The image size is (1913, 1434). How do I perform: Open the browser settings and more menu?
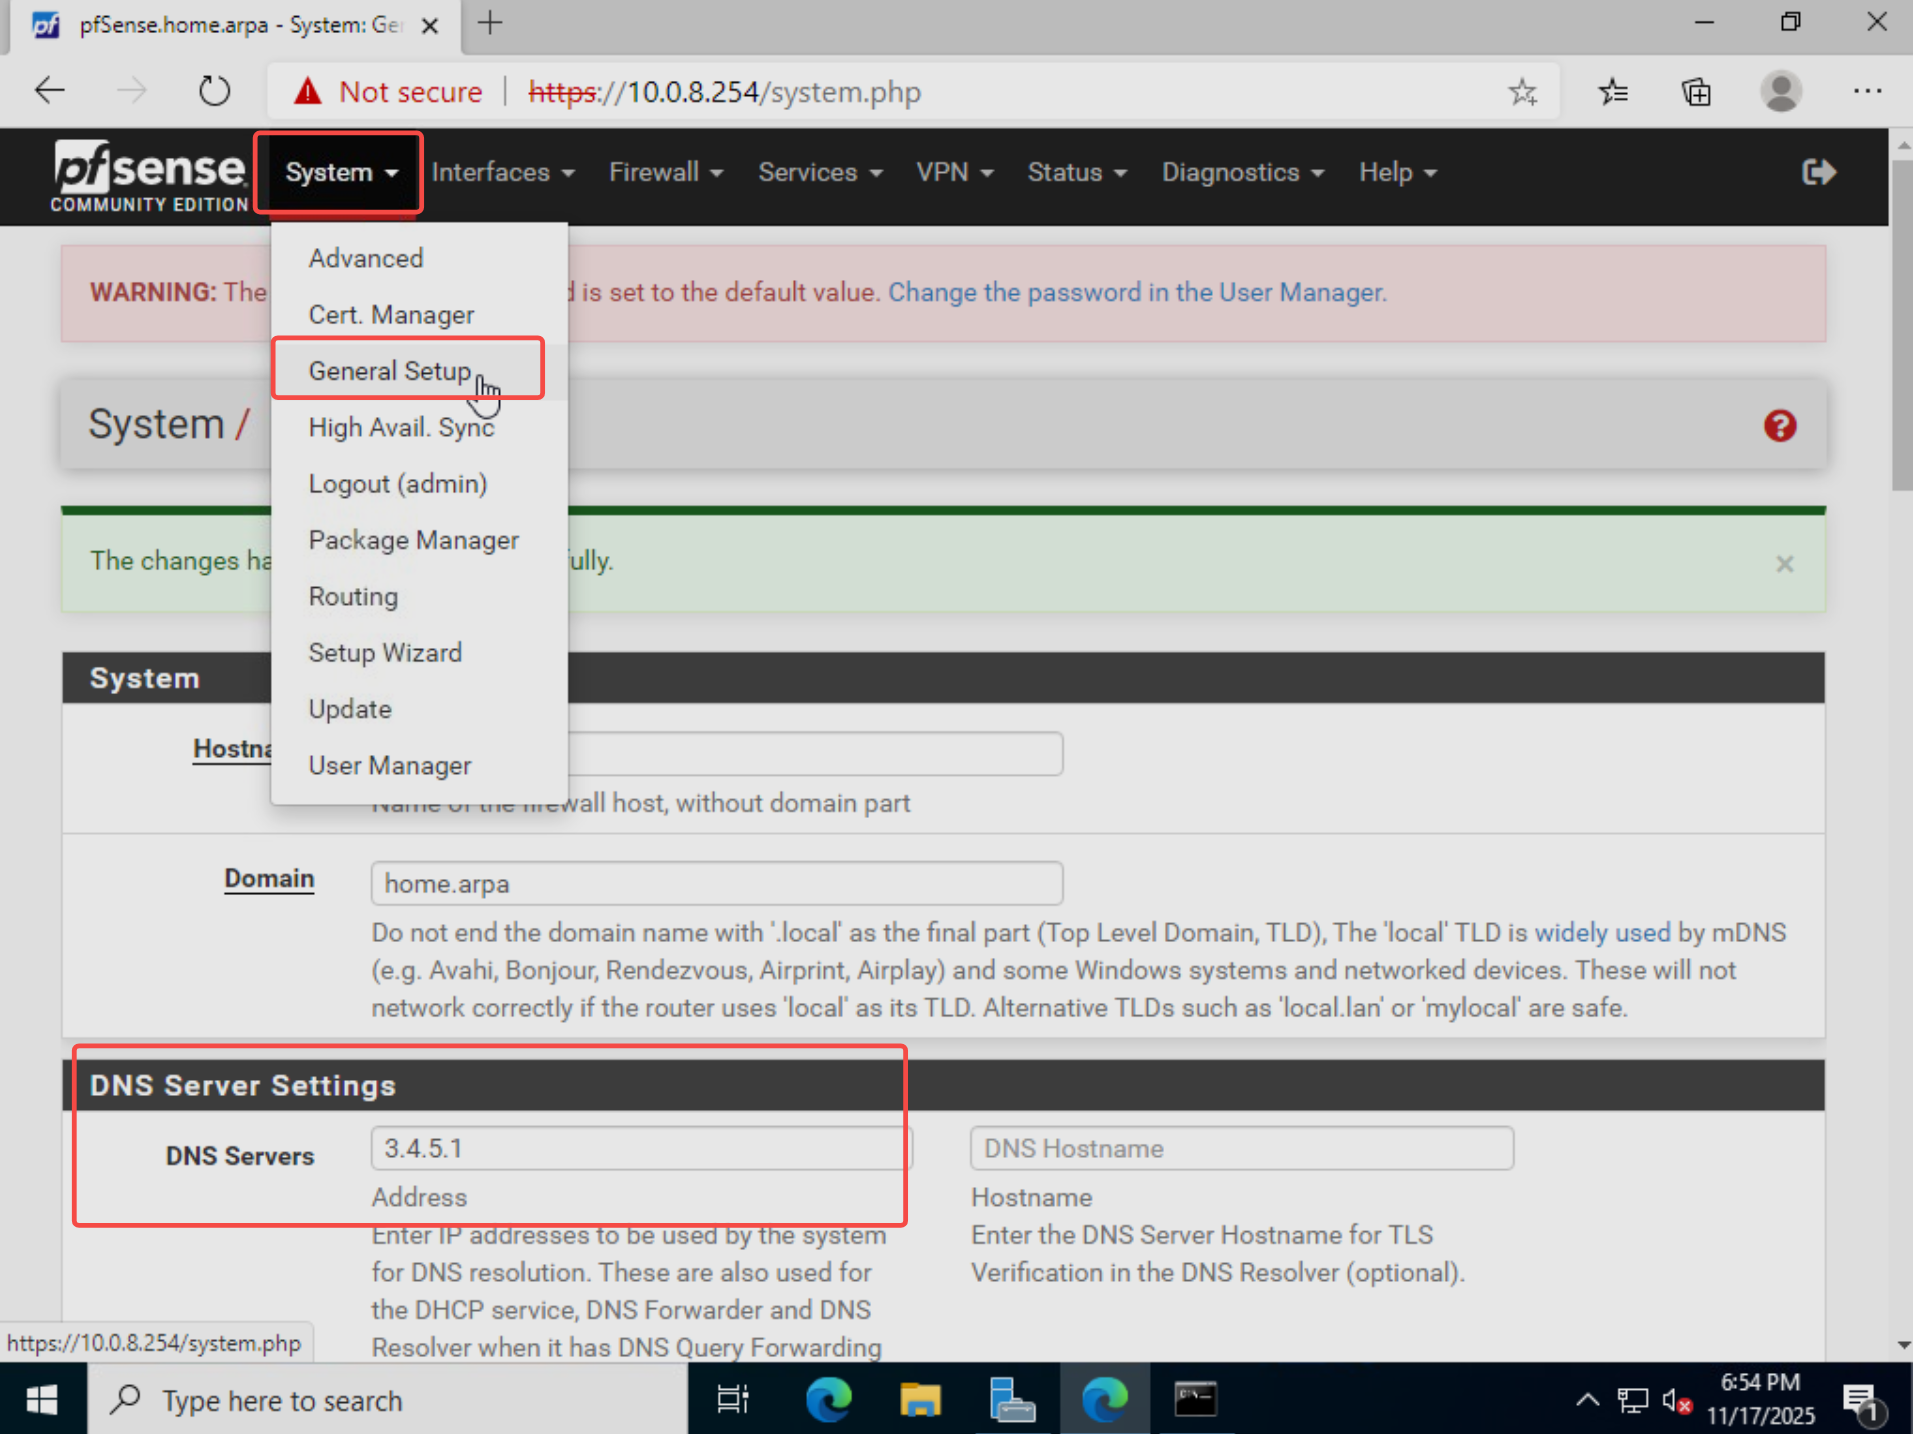pos(1867,92)
